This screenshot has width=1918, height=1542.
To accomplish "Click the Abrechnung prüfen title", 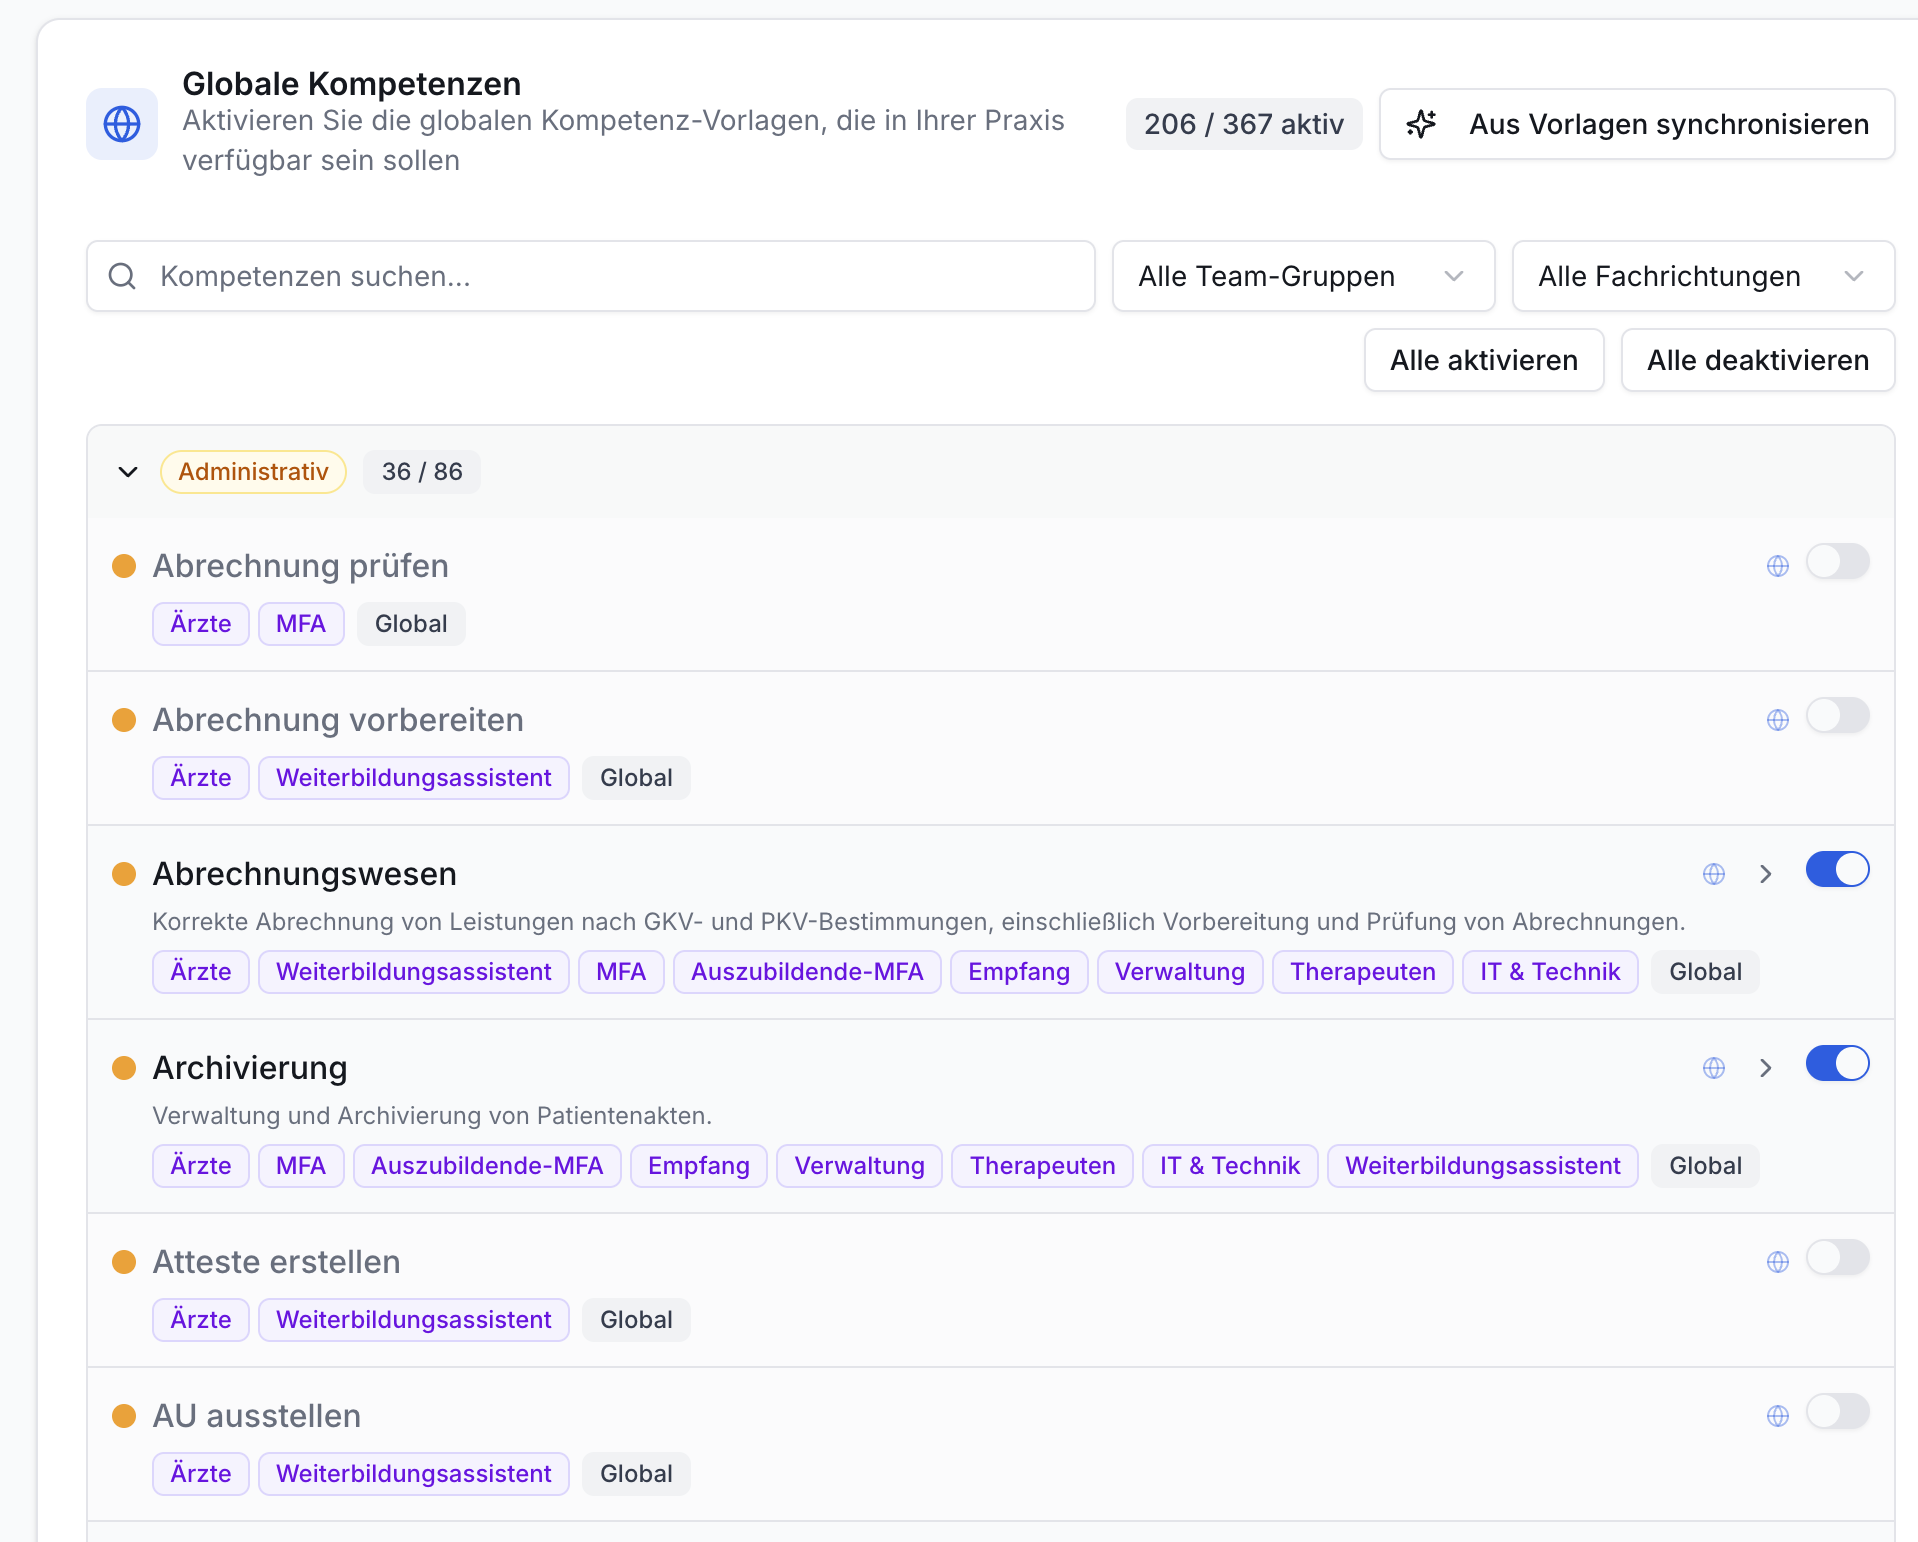I will [300, 566].
